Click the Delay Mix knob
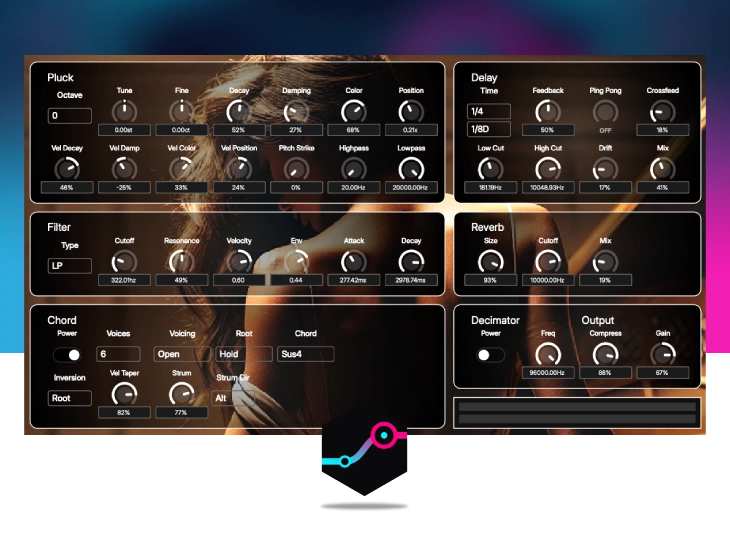 [x=662, y=169]
